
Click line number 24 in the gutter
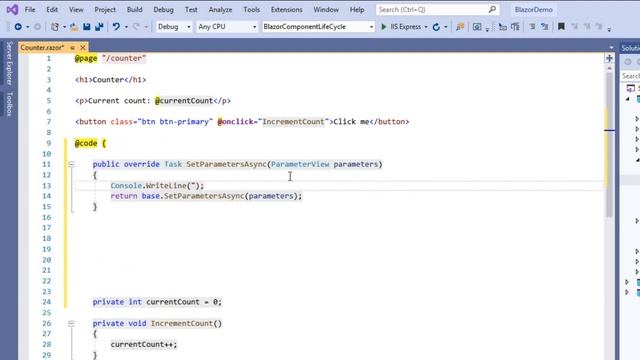pos(47,302)
